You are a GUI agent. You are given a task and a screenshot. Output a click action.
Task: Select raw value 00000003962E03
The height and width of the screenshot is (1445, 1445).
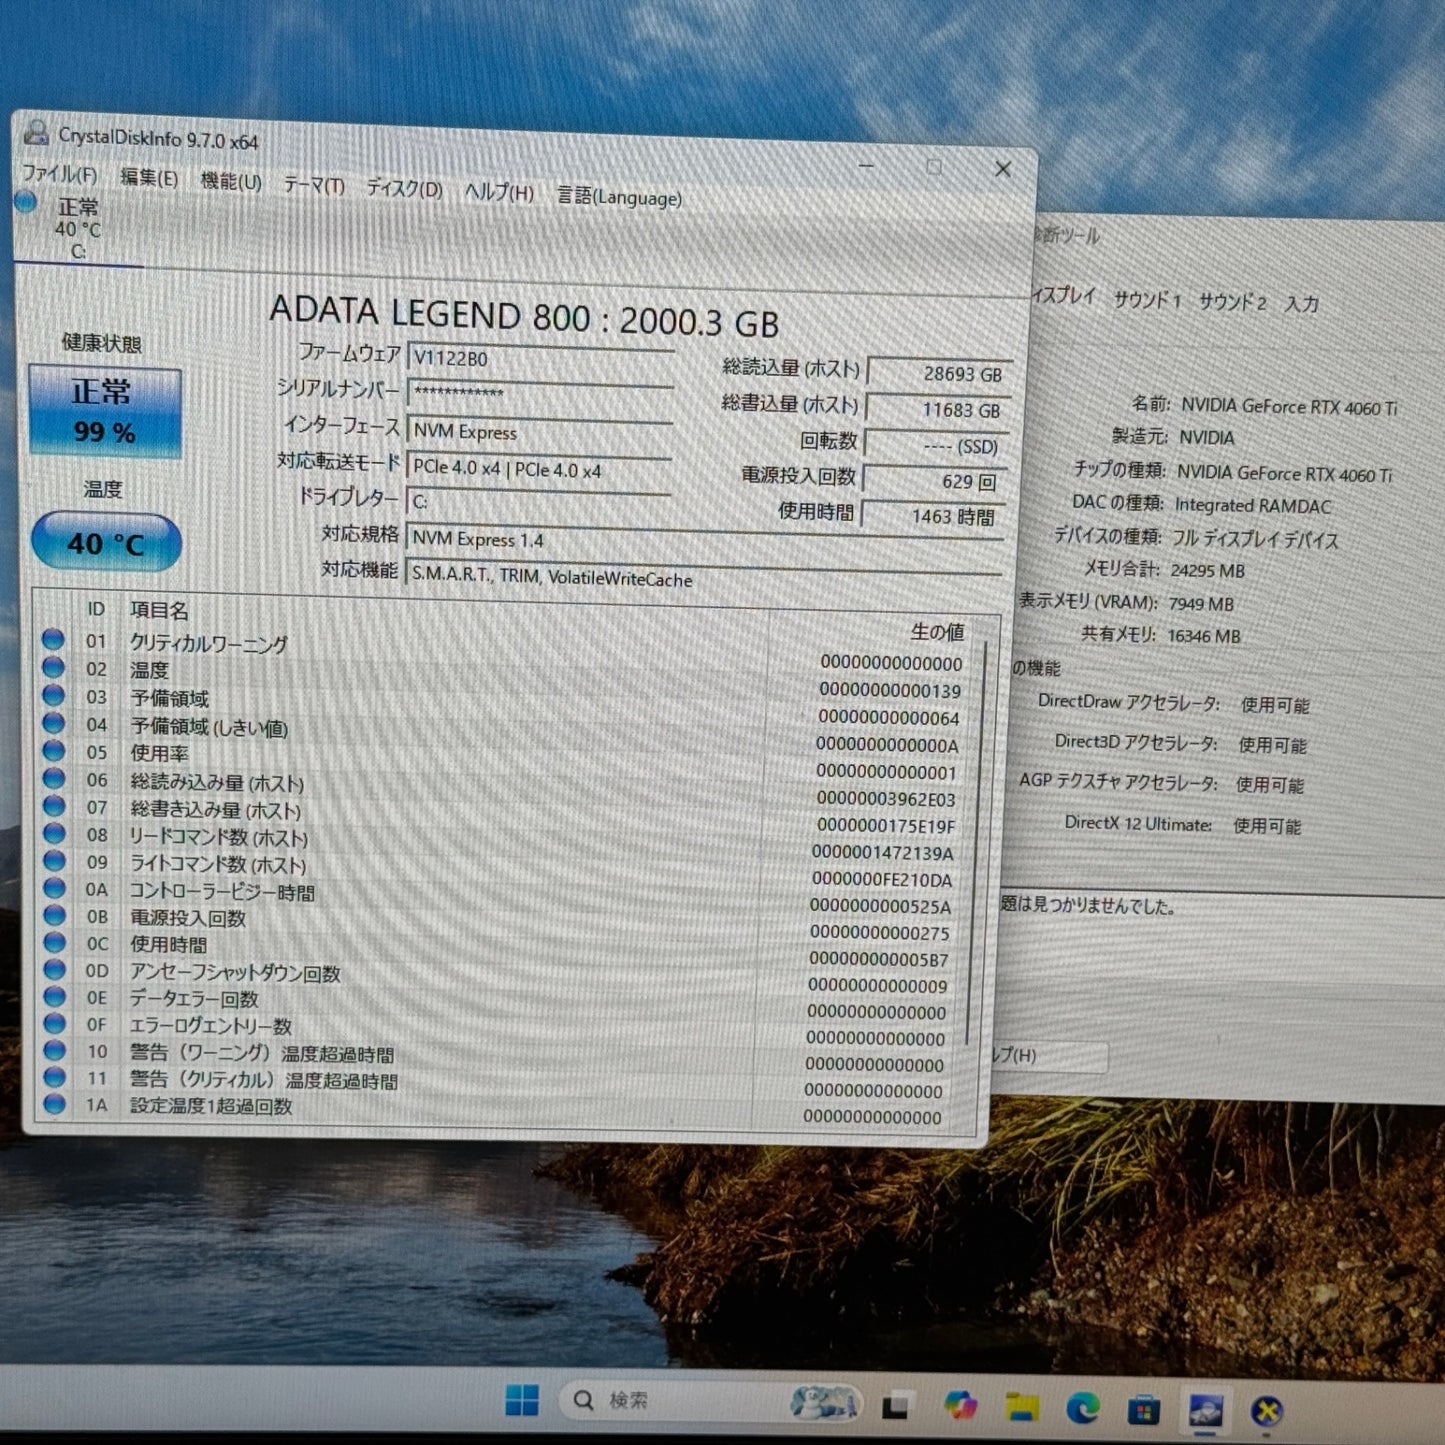(886, 798)
